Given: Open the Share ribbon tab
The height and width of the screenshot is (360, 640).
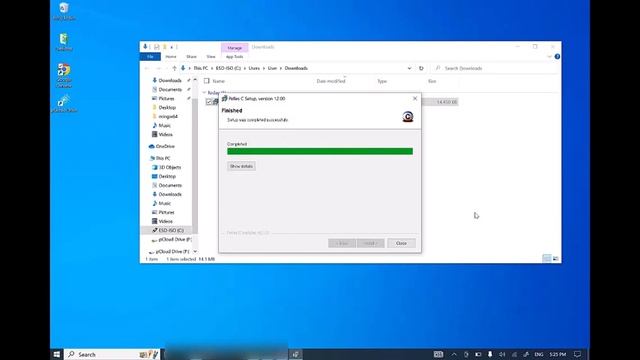Looking at the screenshot, I should [191, 57].
